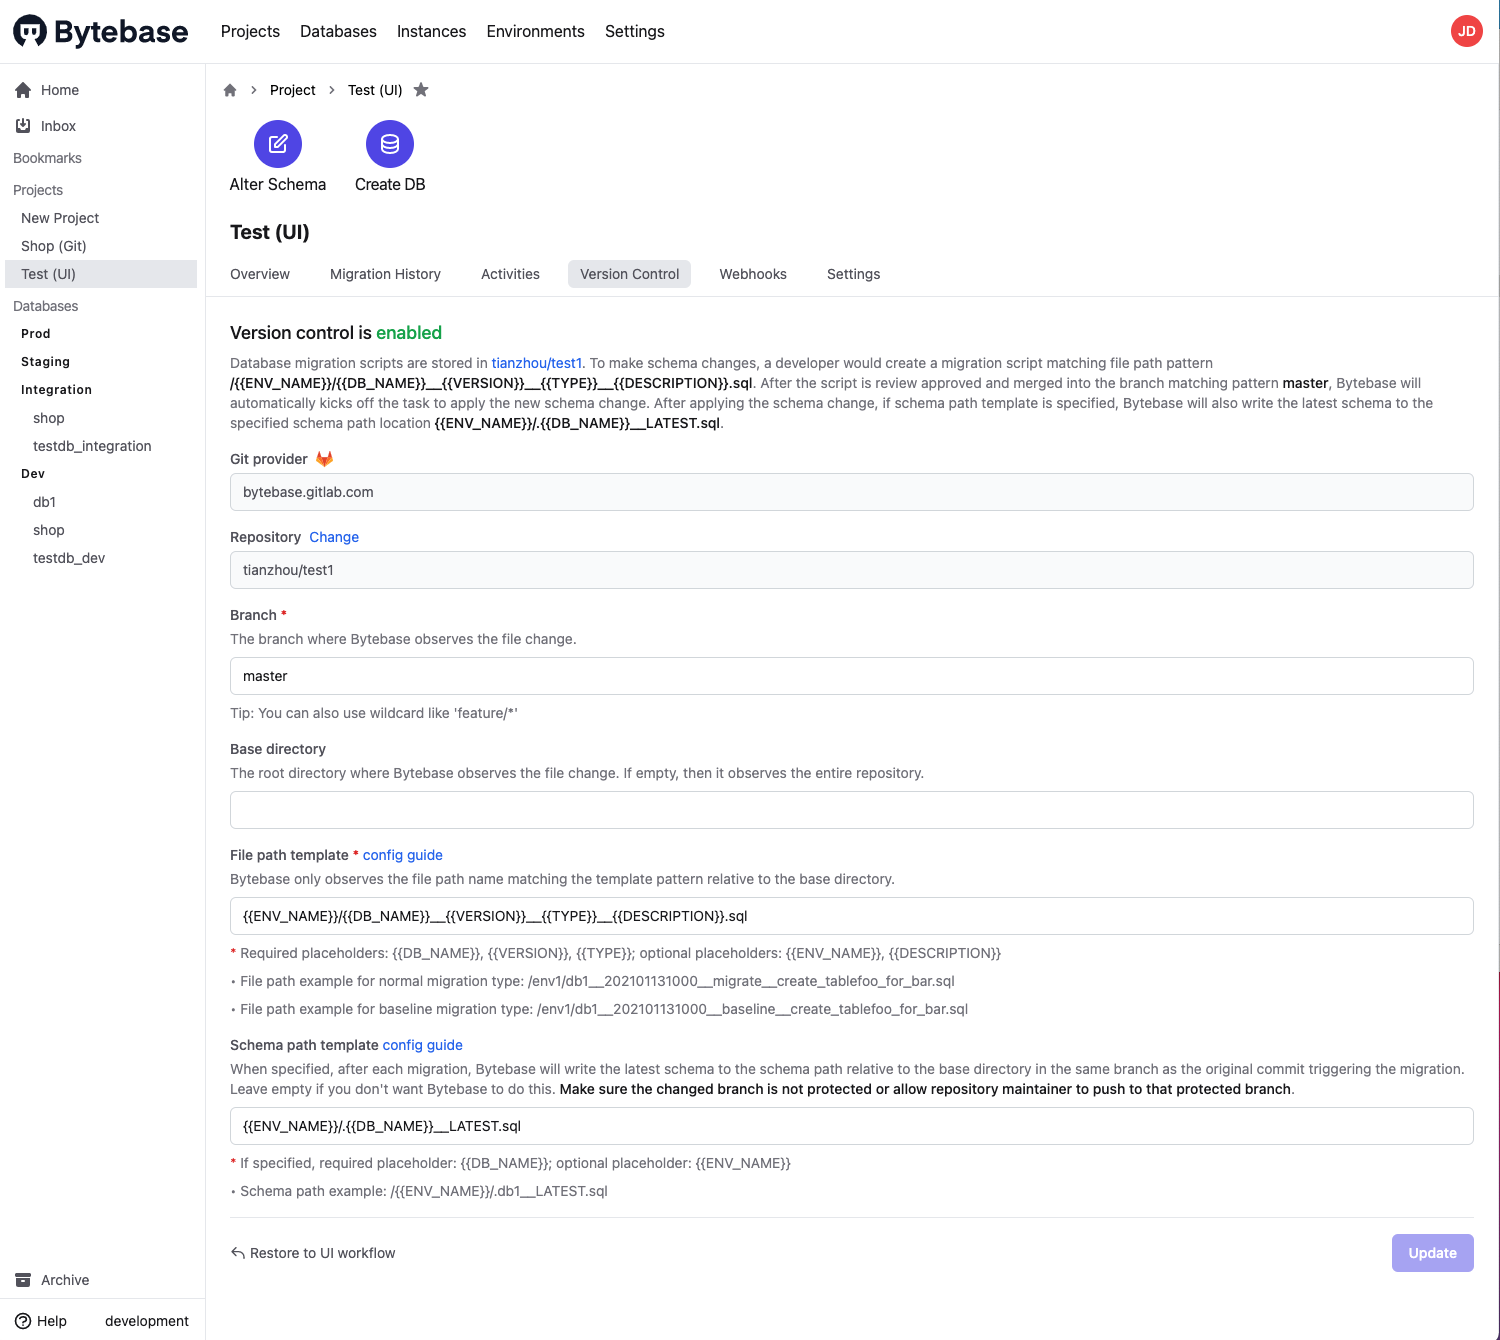1500x1340 pixels.
Task: Click the Restore to UI workflow arrow icon
Action: tap(238, 1253)
